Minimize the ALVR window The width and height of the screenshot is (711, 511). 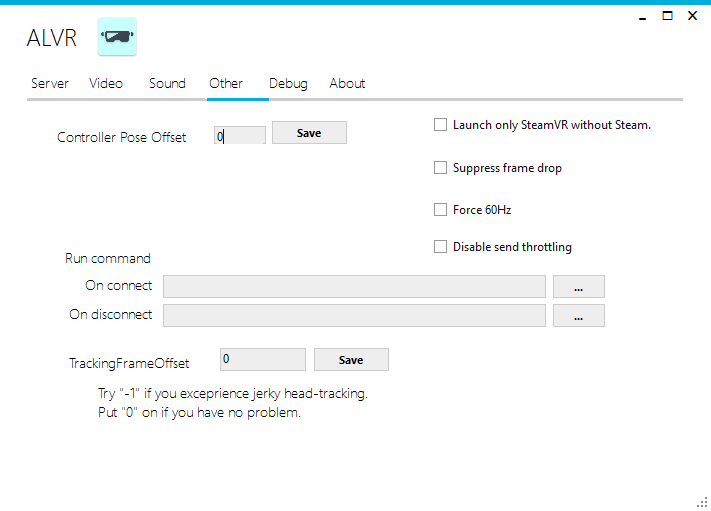pos(643,17)
